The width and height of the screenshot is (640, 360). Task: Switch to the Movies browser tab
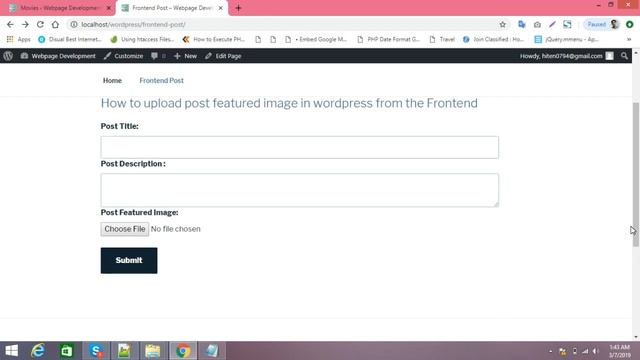pyautogui.click(x=58, y=8)
